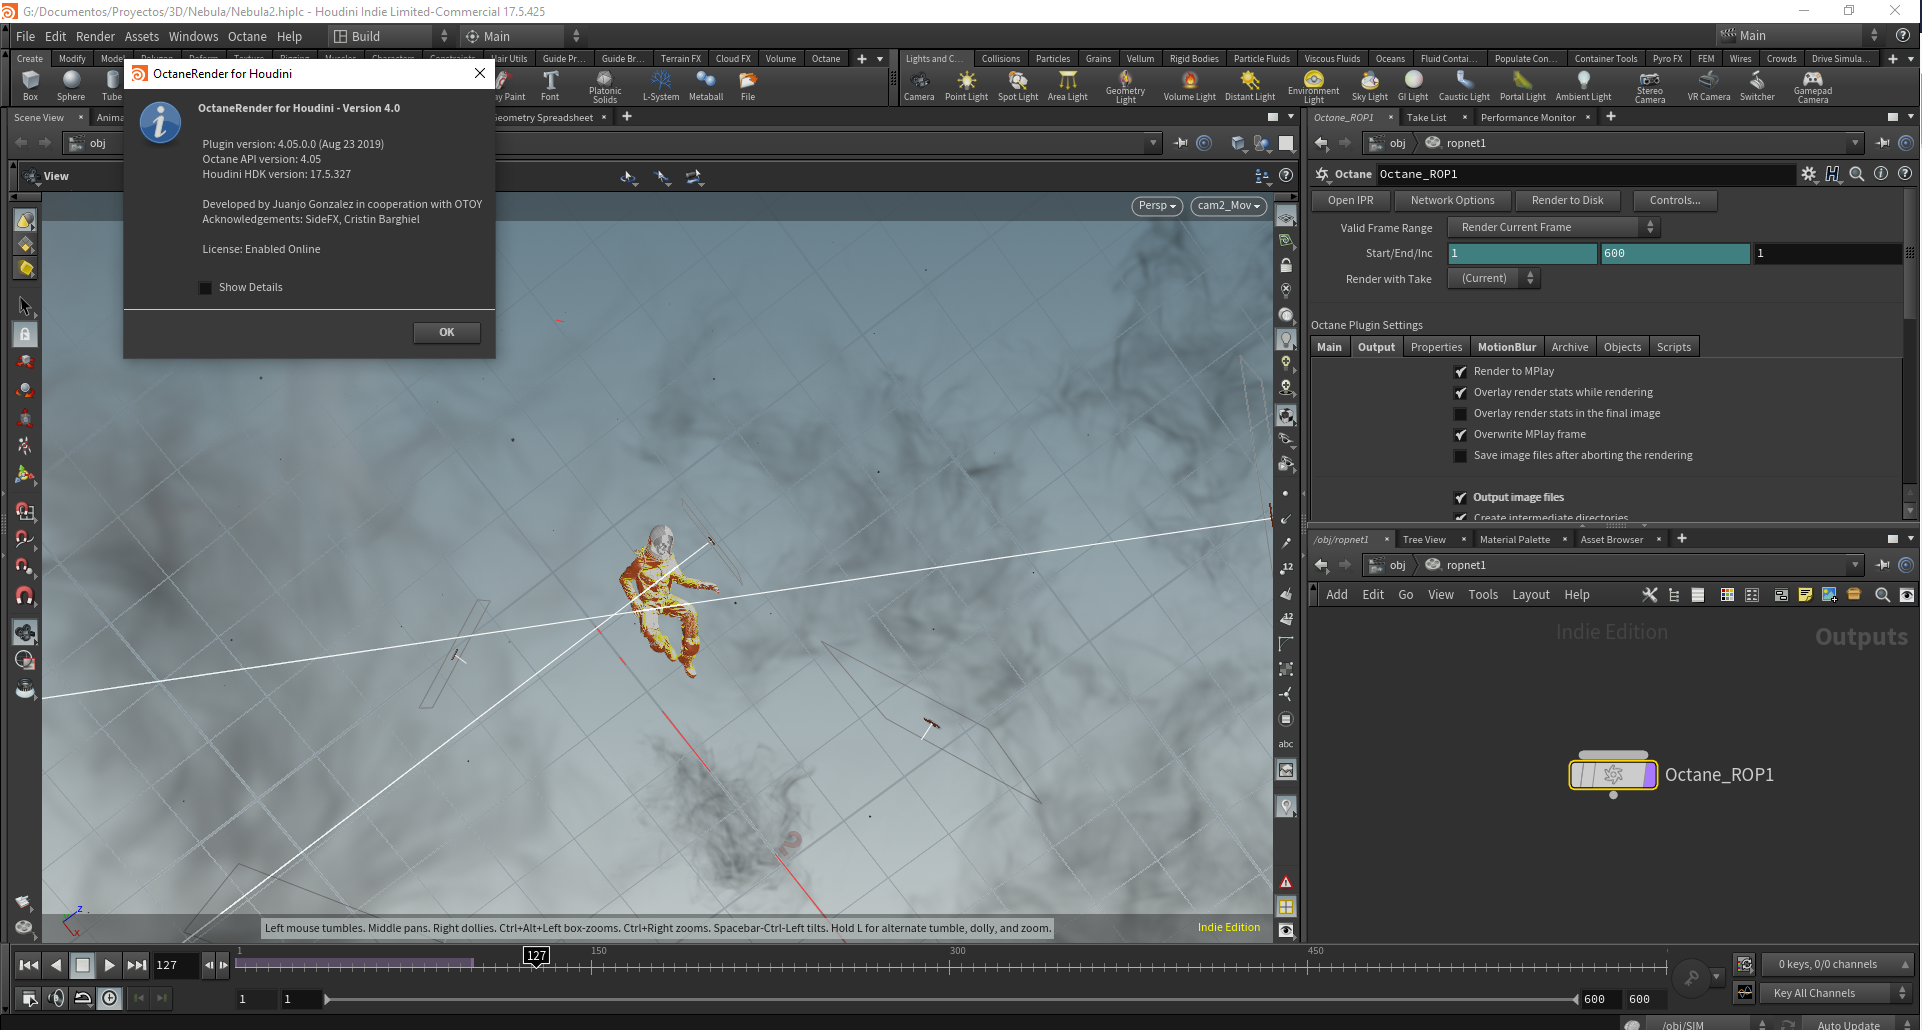Open the Persp viewport dropdown
Viewport: 1922px width, 1030px height.
1157,206
